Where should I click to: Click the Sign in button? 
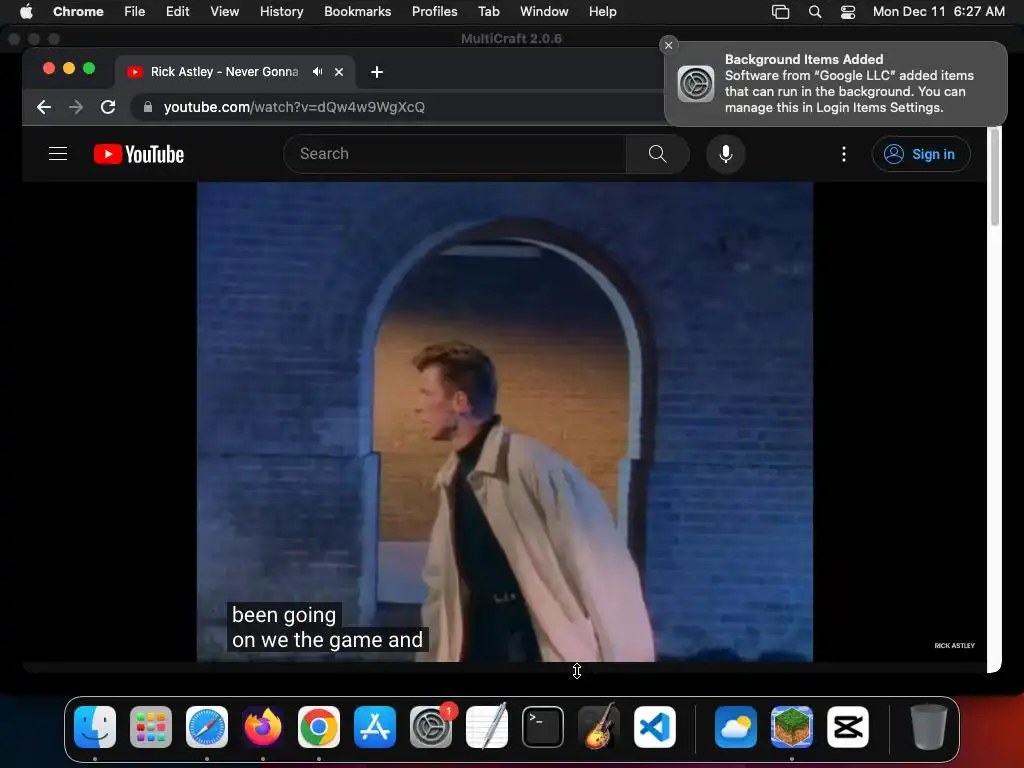921,154
